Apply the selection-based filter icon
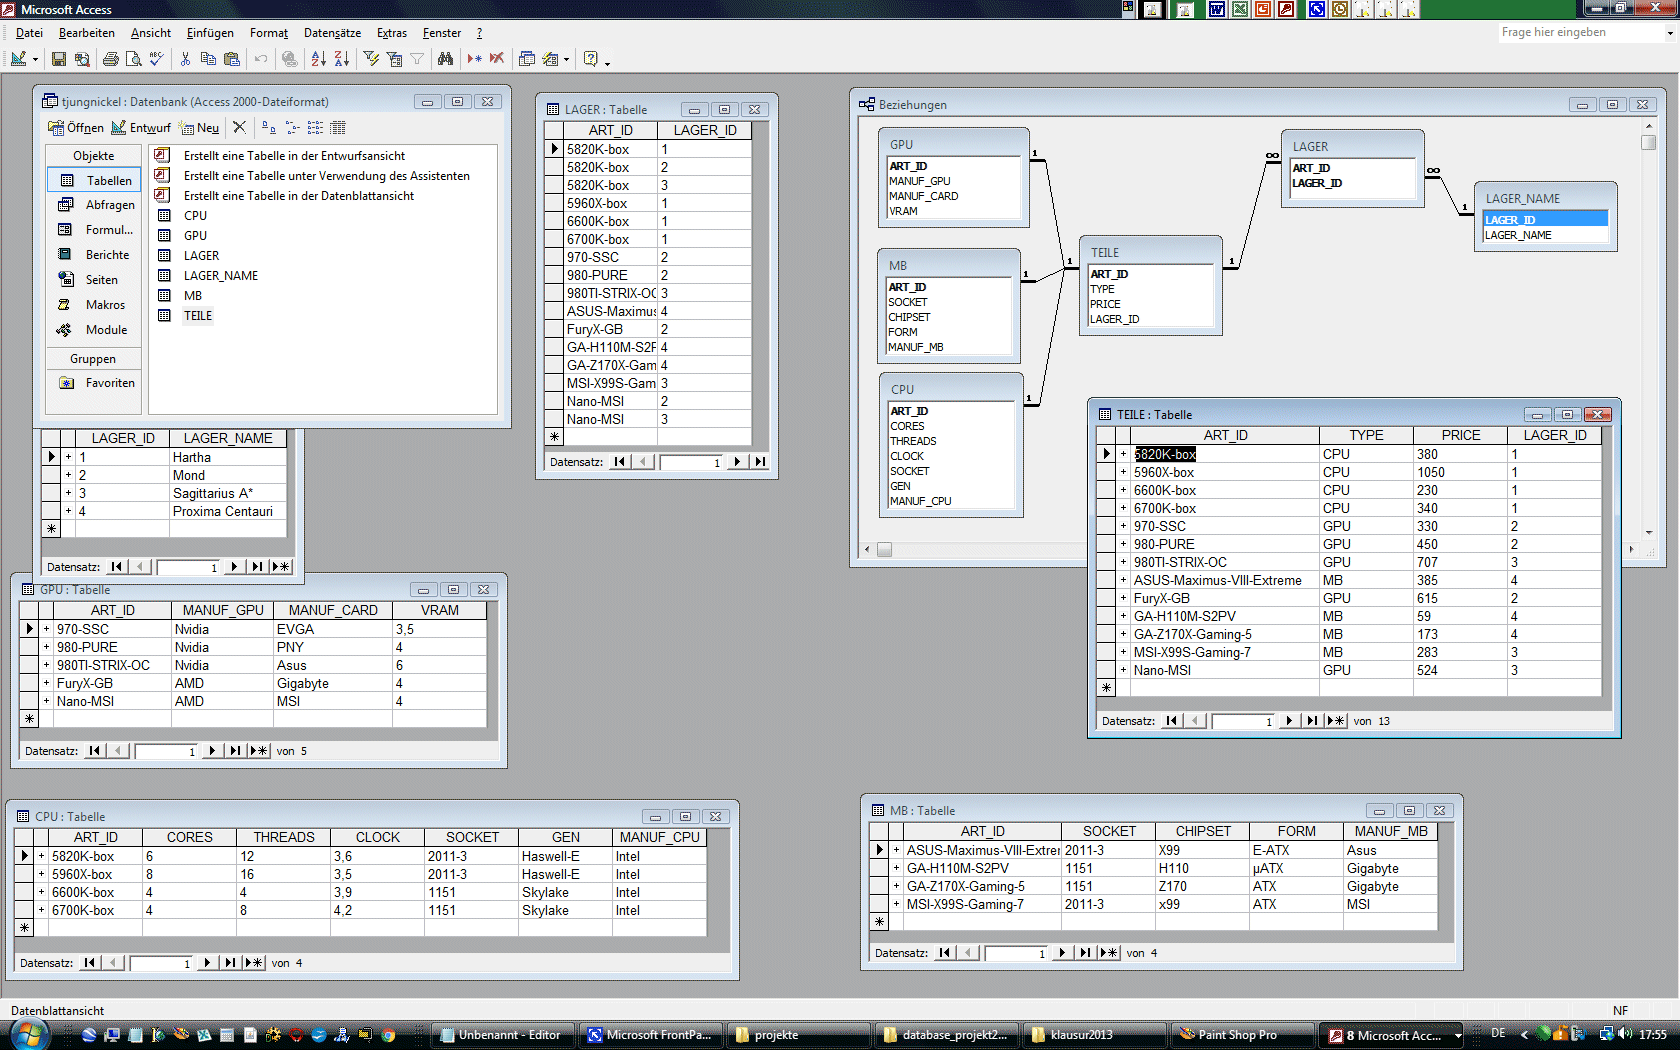Viewport: 1680px width, 1050px height. pos(371,59)
